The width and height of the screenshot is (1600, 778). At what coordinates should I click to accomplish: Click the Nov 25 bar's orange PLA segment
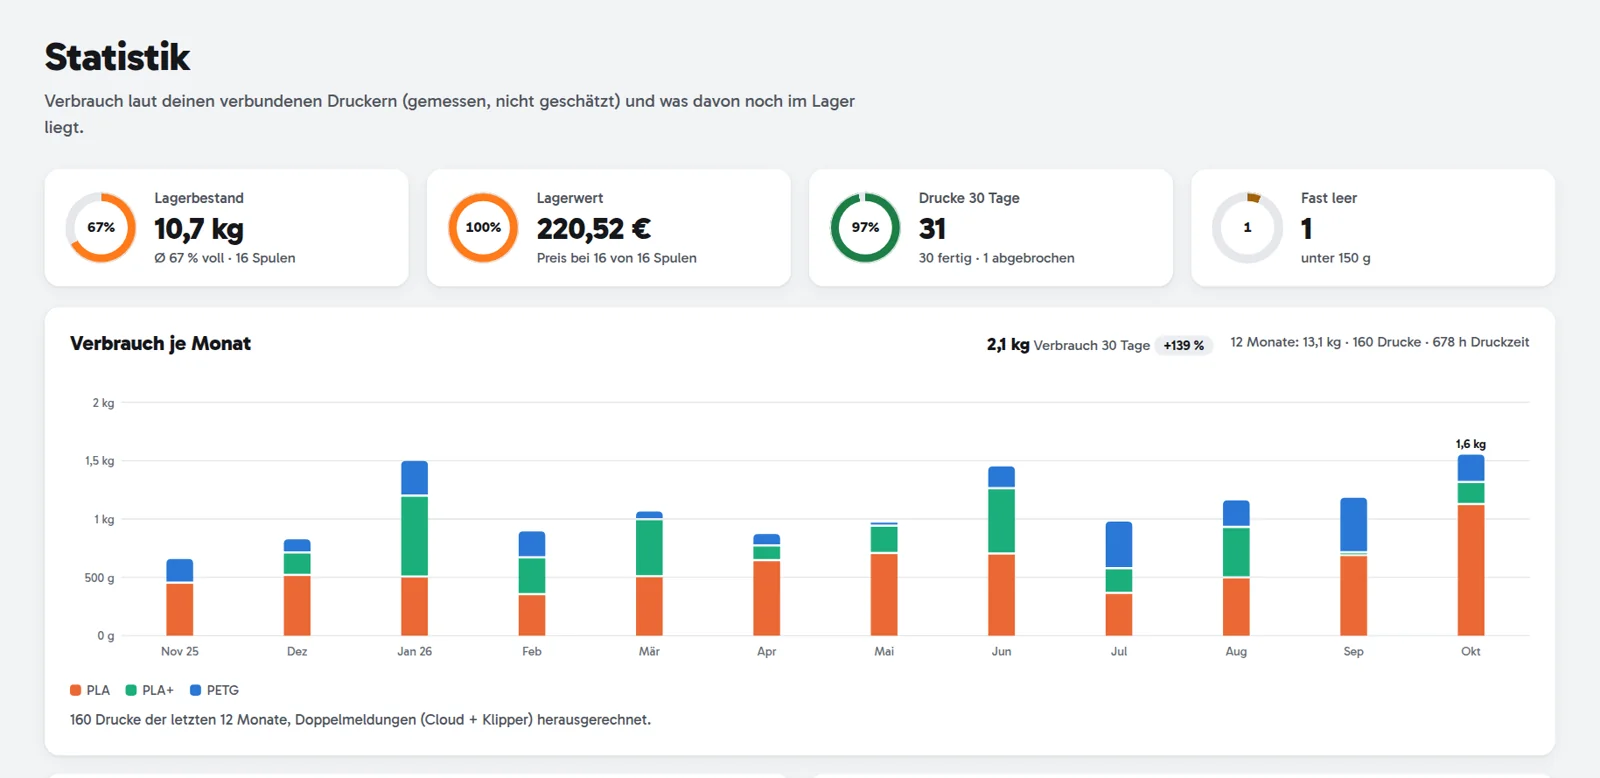coord(180,609)
